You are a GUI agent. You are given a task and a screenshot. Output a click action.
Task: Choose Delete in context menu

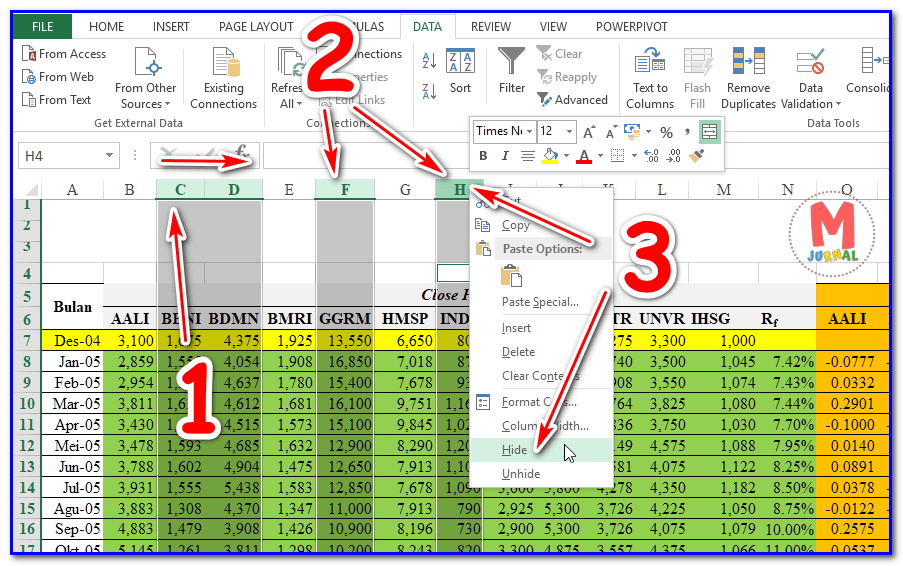[541, 352]
